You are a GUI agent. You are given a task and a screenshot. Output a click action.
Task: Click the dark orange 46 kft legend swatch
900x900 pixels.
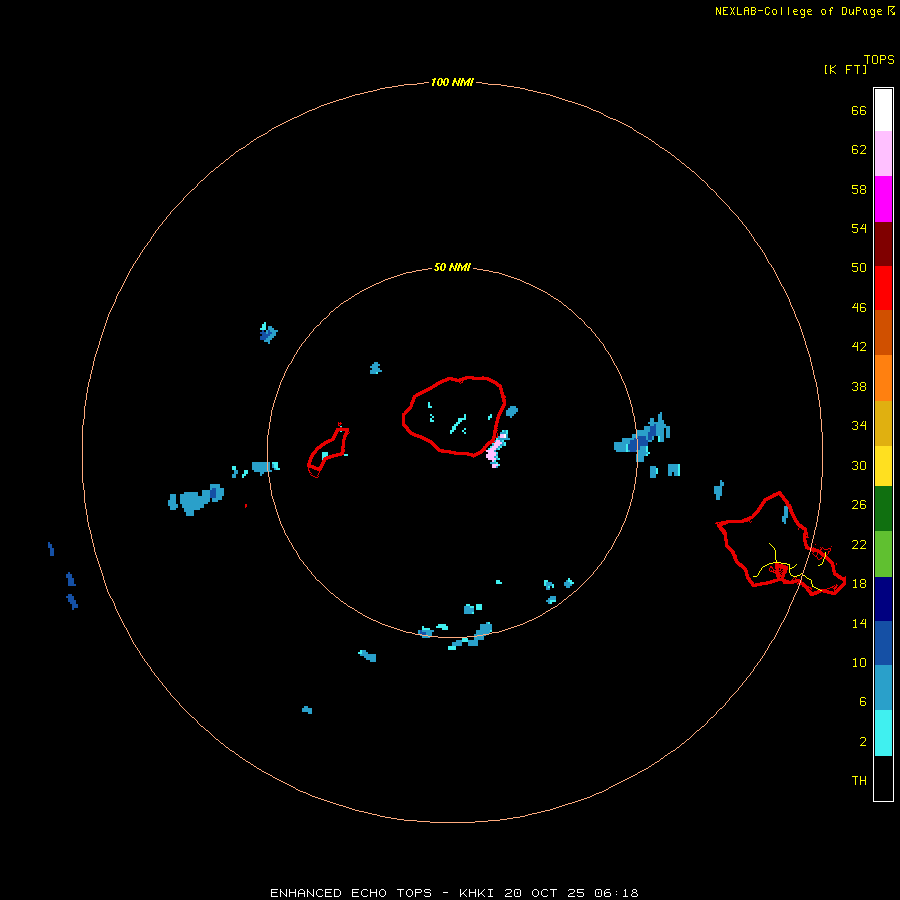click(x=883, y=332)
